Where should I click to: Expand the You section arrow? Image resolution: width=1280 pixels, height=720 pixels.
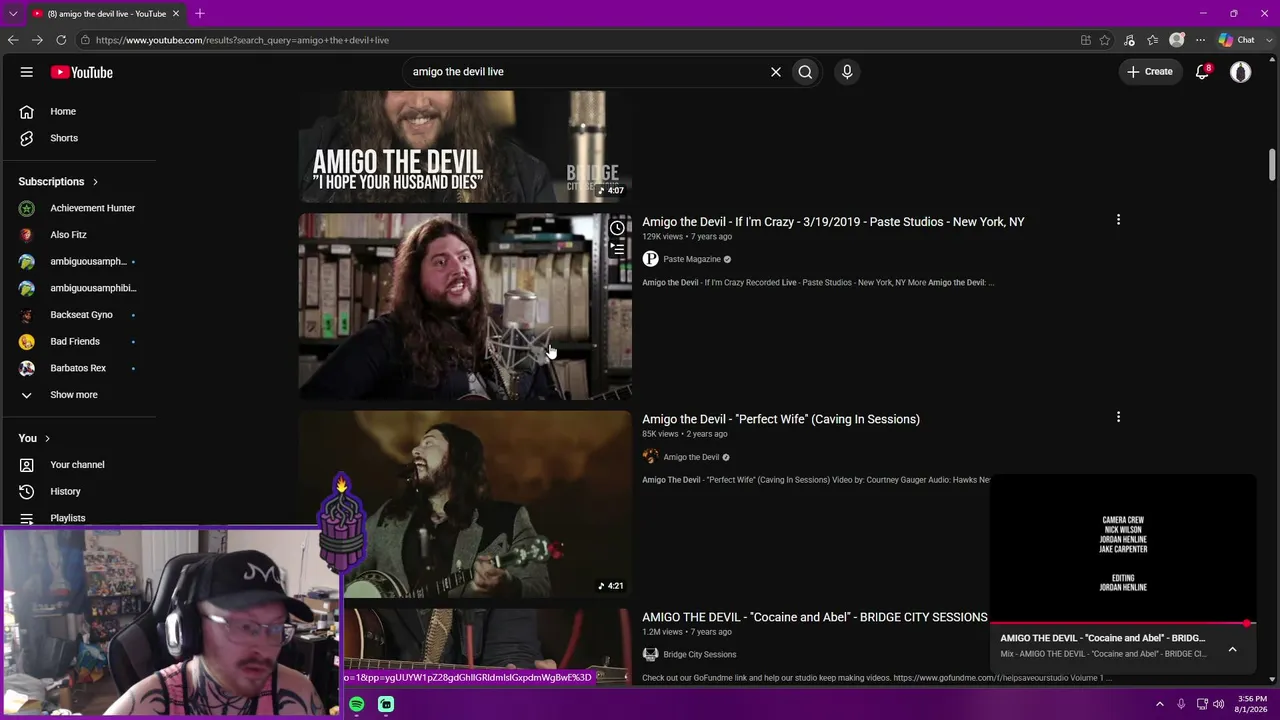[47, 438]
